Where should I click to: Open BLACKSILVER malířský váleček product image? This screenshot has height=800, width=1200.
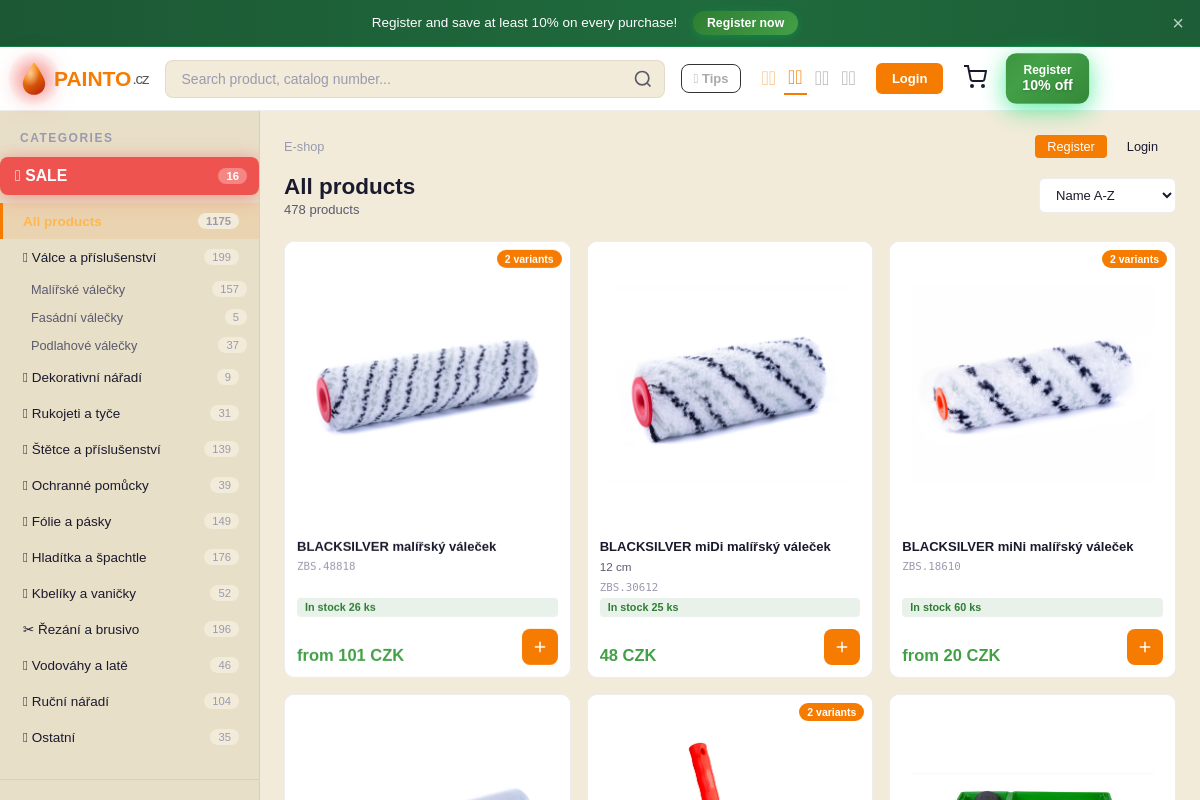(x=427, y=385)
